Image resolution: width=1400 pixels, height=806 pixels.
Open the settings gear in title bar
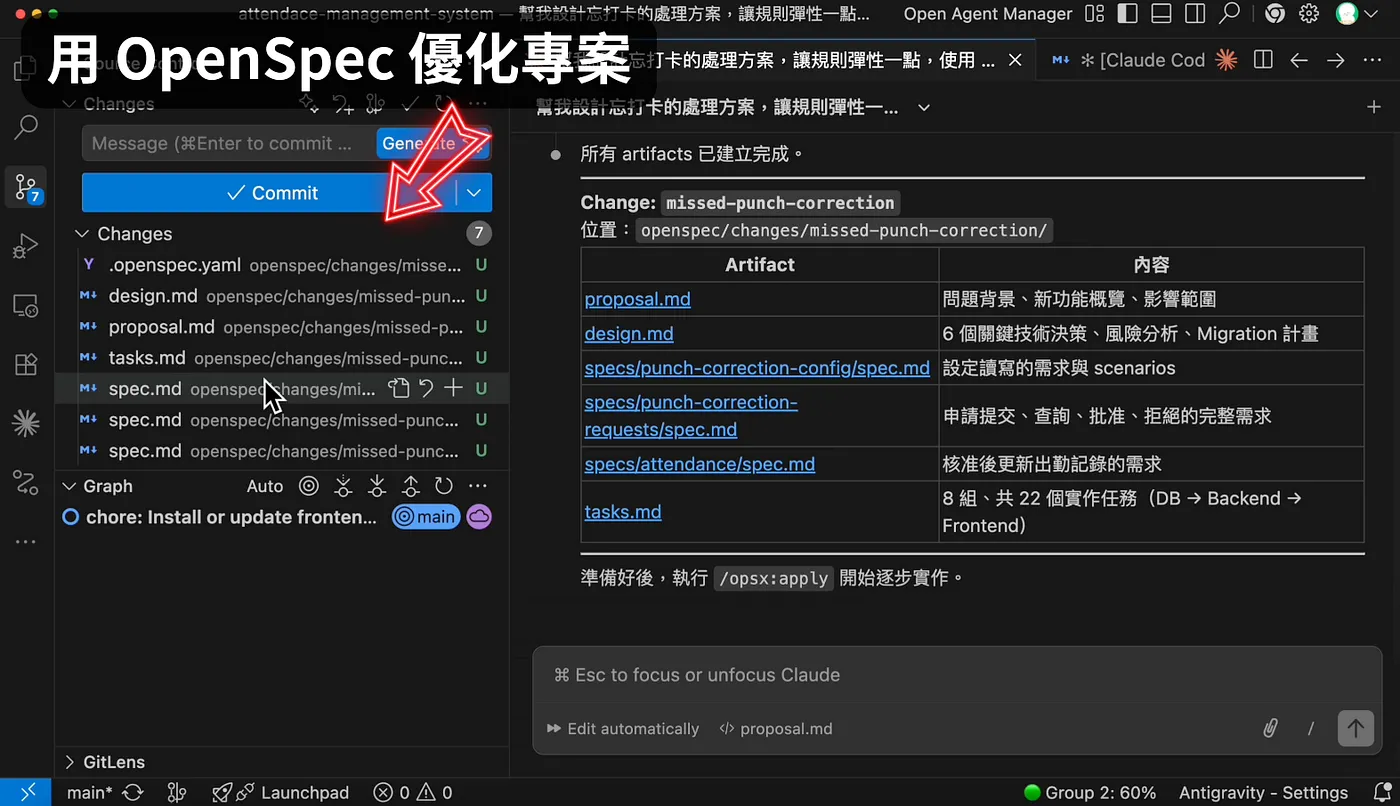point(1309,14)
